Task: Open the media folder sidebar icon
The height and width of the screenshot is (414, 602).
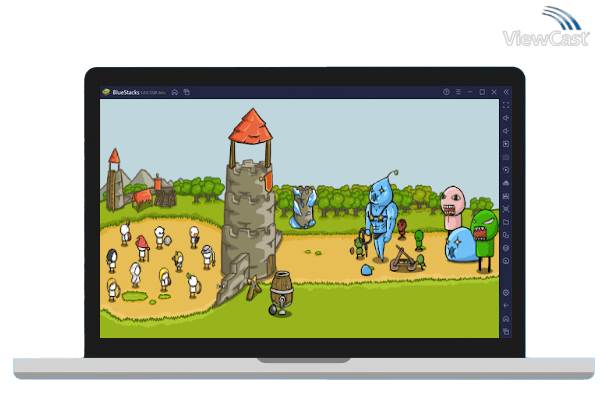Action: pyautogui.click(x=506, y=222)
